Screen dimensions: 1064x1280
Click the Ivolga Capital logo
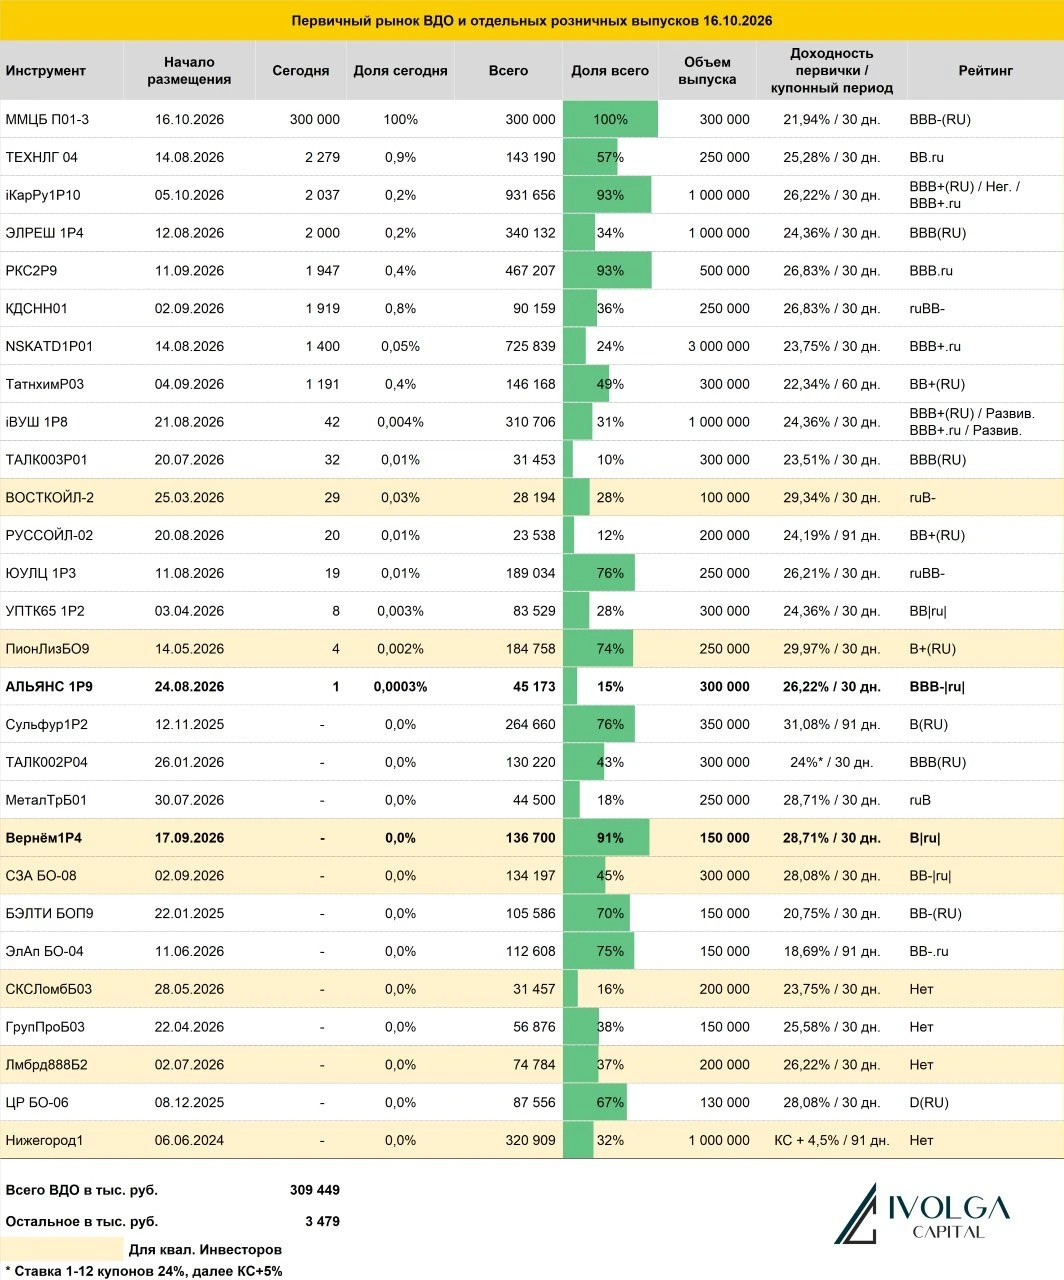tap(922, 1213)
